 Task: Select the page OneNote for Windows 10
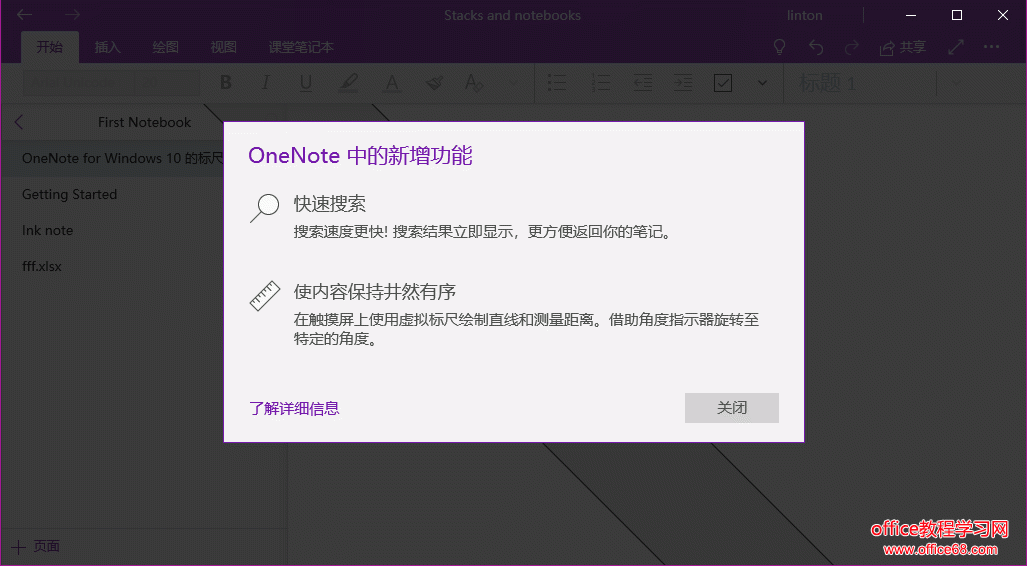click(113, 159)
